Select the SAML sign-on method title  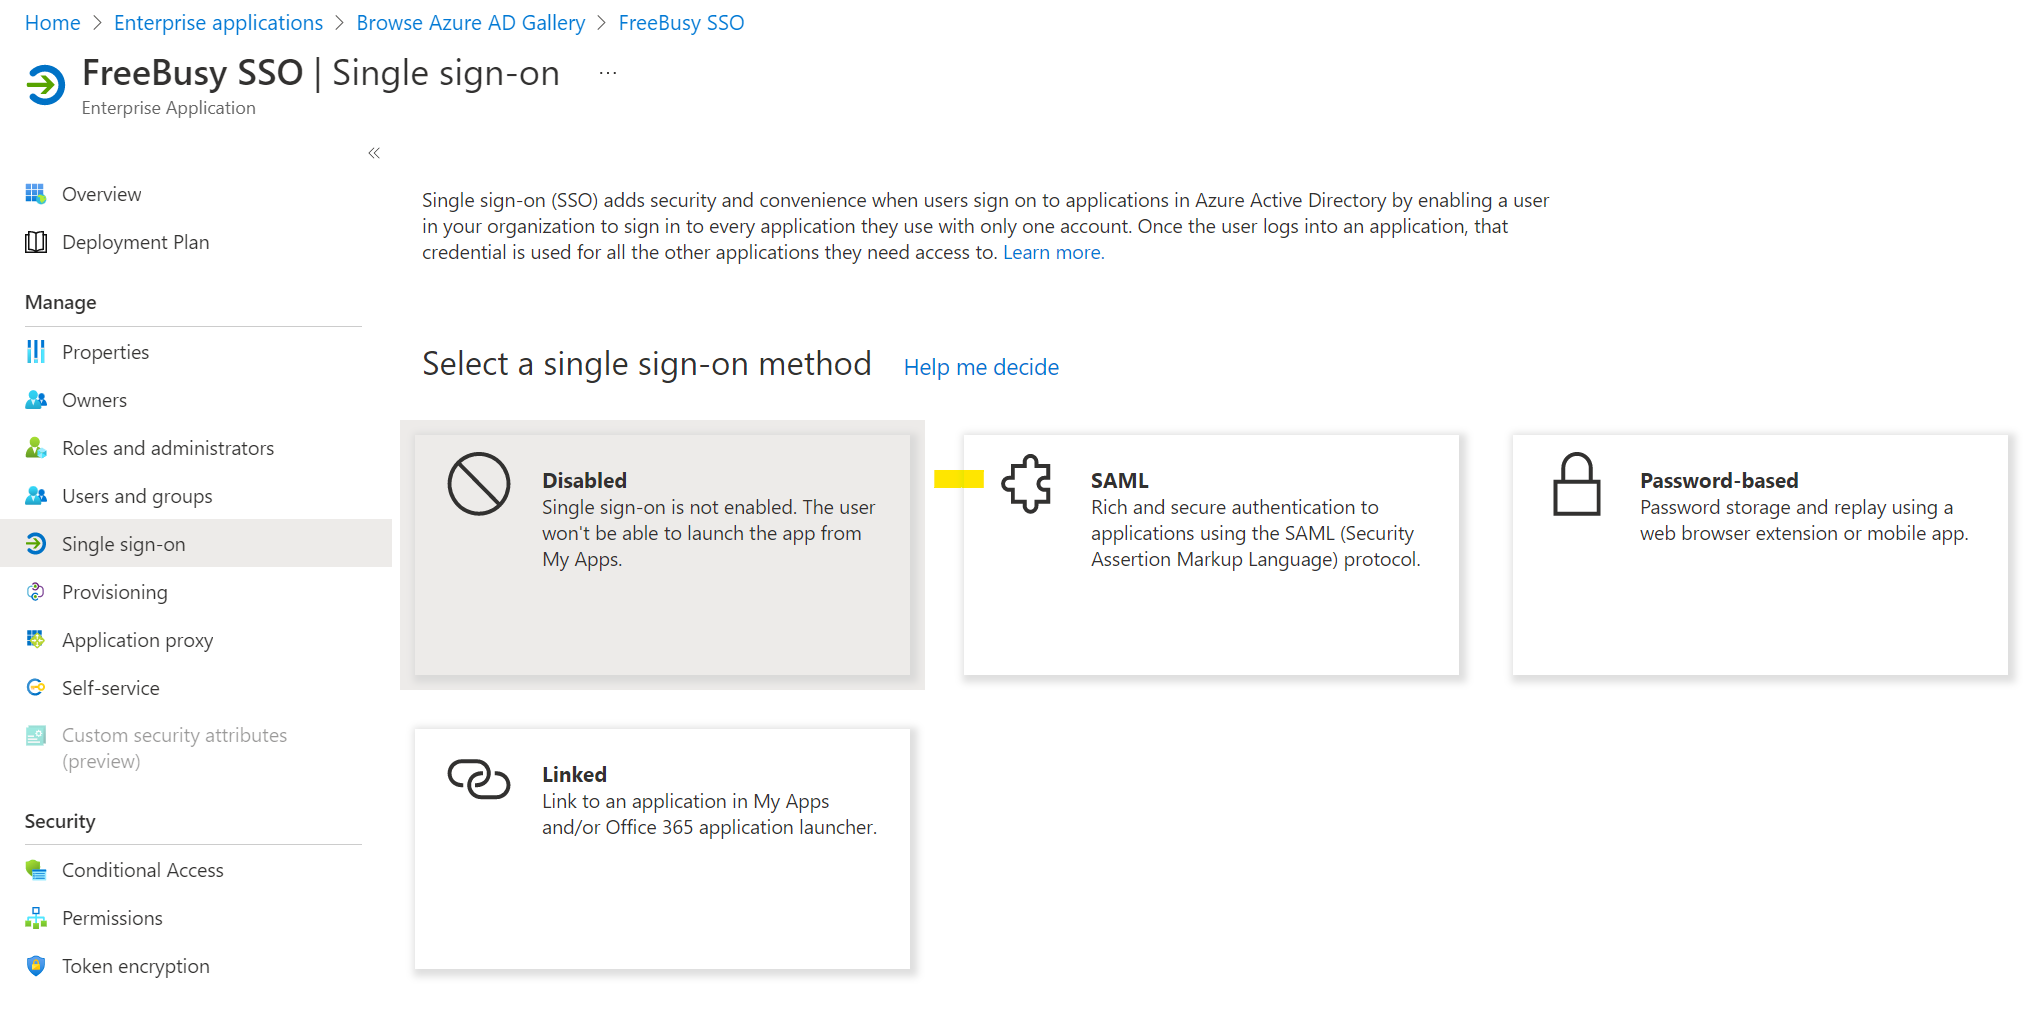1120,480
